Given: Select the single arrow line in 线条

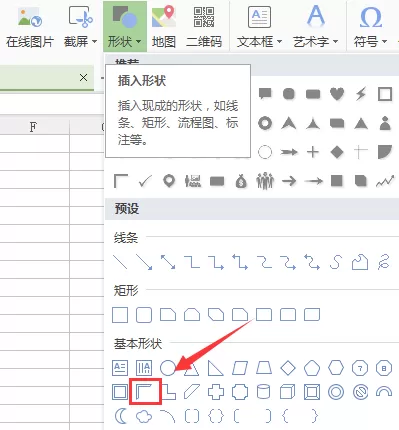Looking at the screenshot, I should (x=144, y=262).
